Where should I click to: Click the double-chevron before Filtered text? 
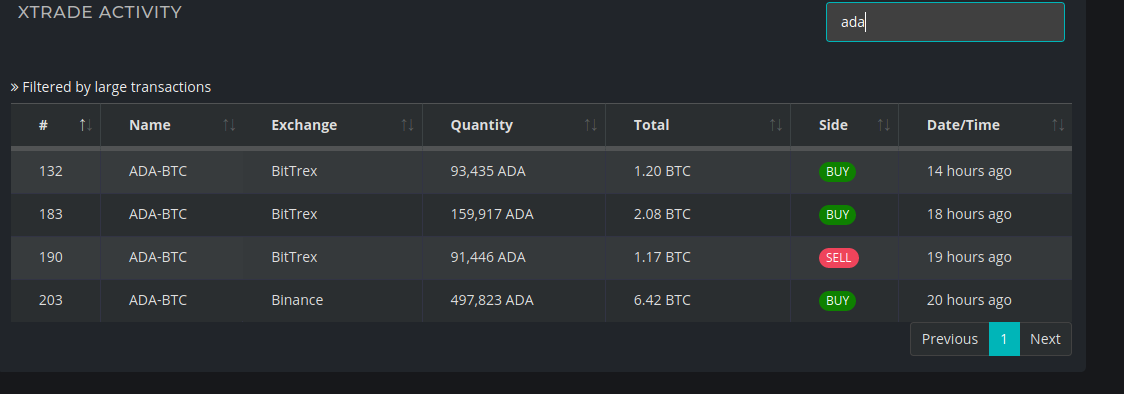pos(14,87)
